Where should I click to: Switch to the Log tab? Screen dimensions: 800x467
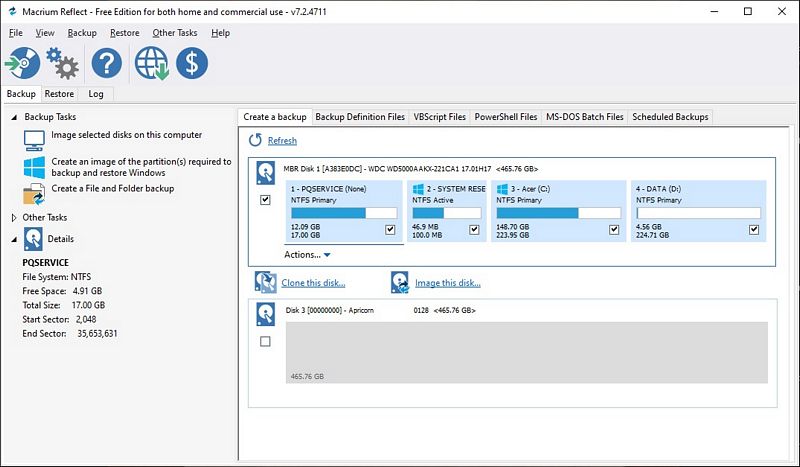(96, 94)
